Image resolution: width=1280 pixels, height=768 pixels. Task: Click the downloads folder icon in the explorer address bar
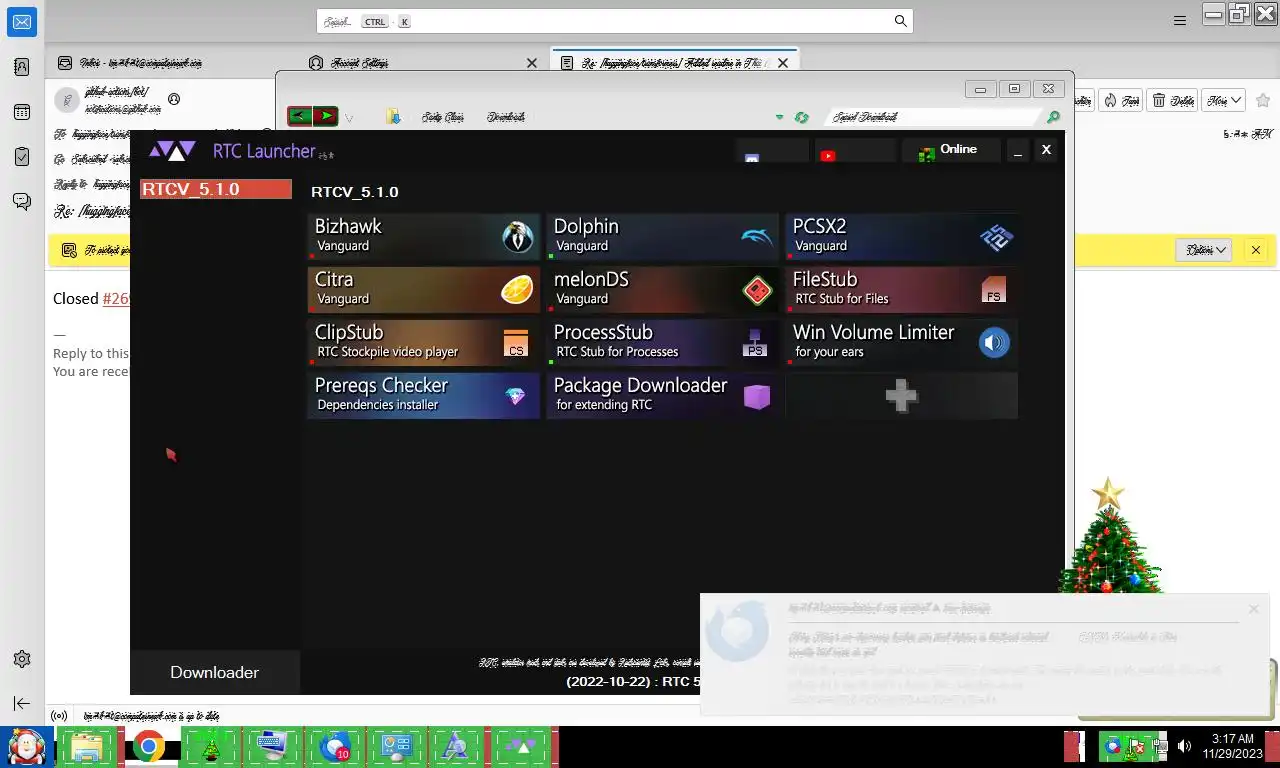coord(394,117)
